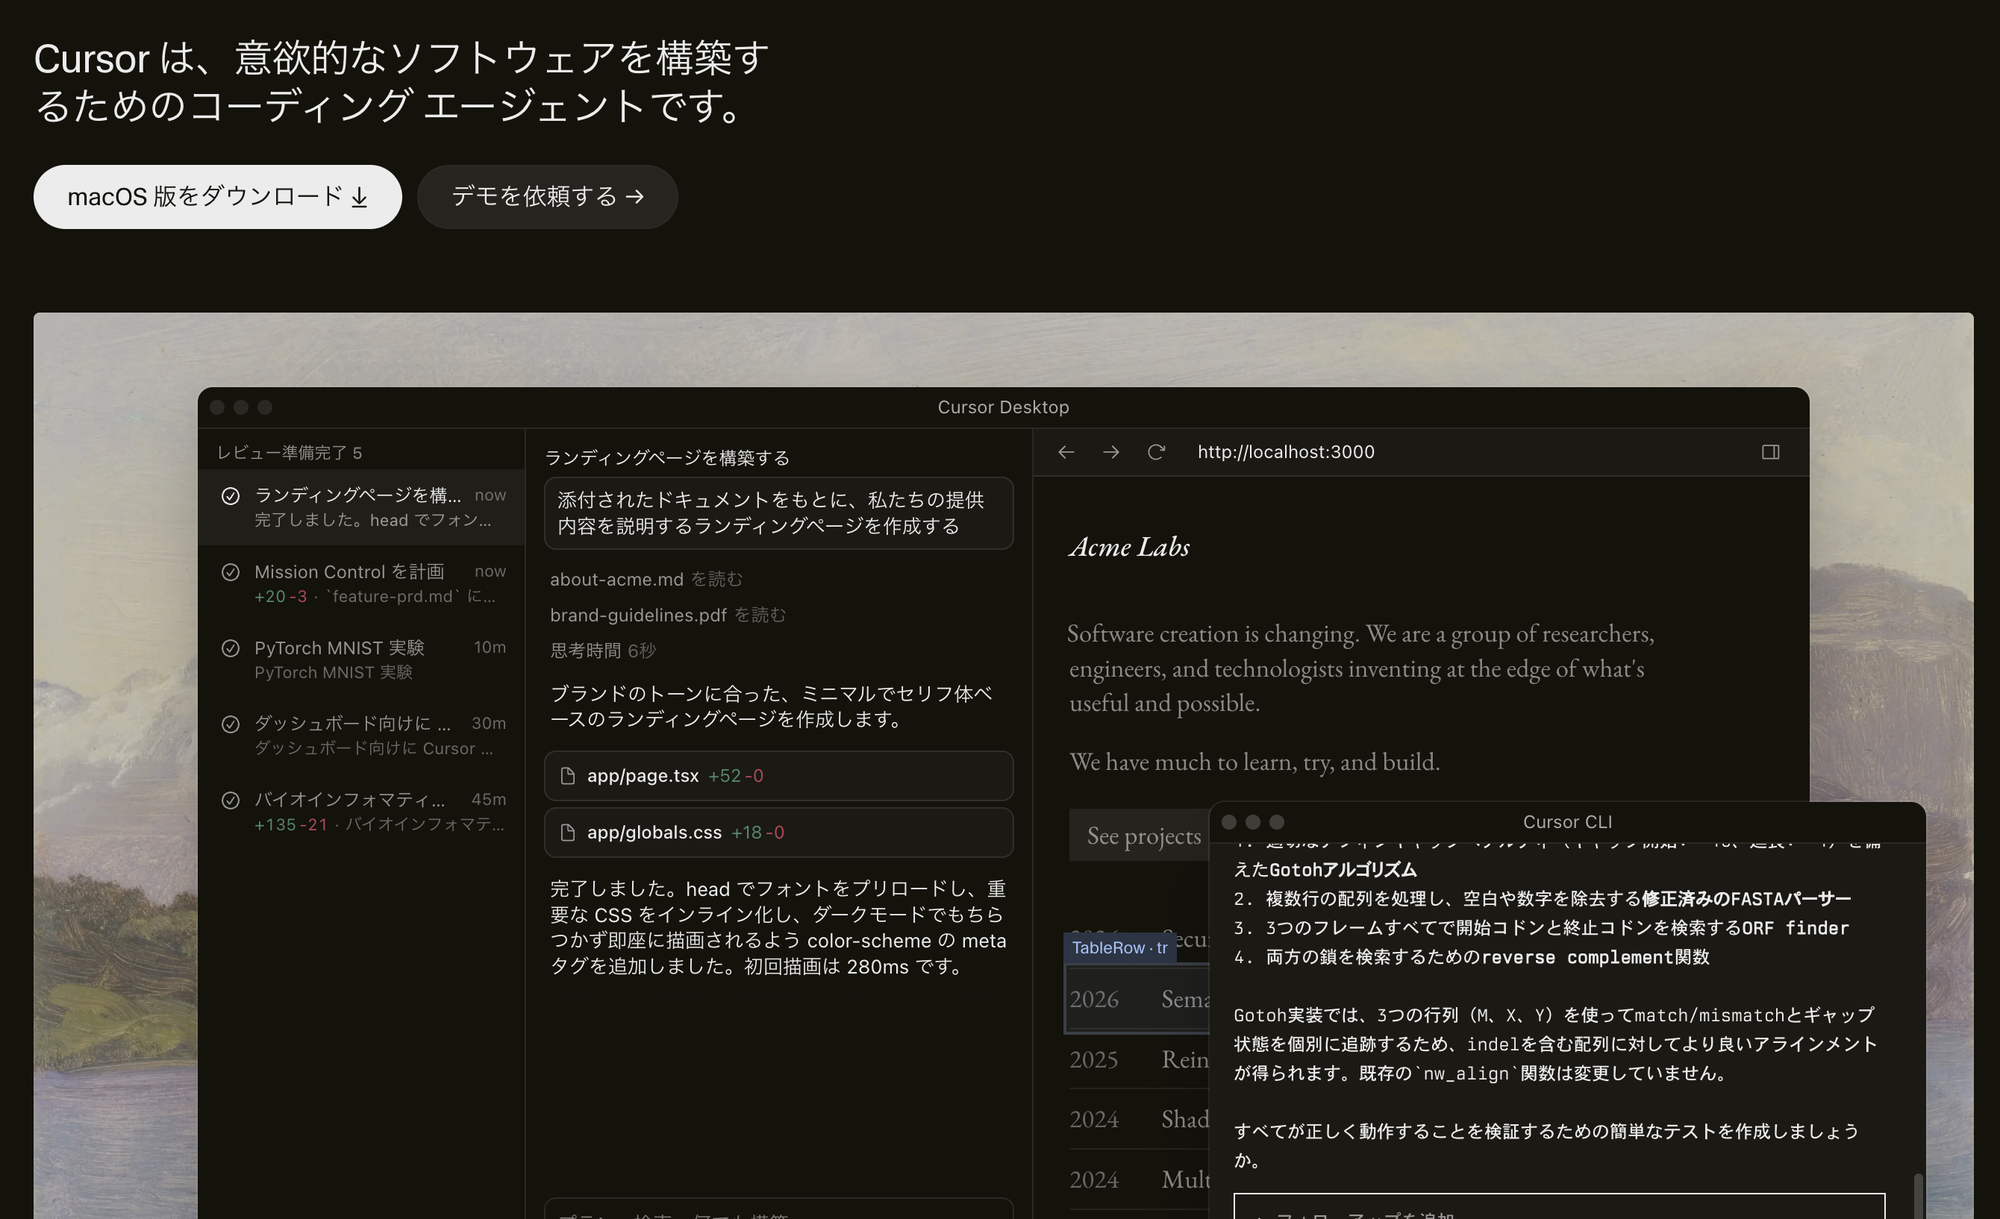2000x1219 pixels.
Task: Open the app/globals.css diff card
Action: point(778,832)
